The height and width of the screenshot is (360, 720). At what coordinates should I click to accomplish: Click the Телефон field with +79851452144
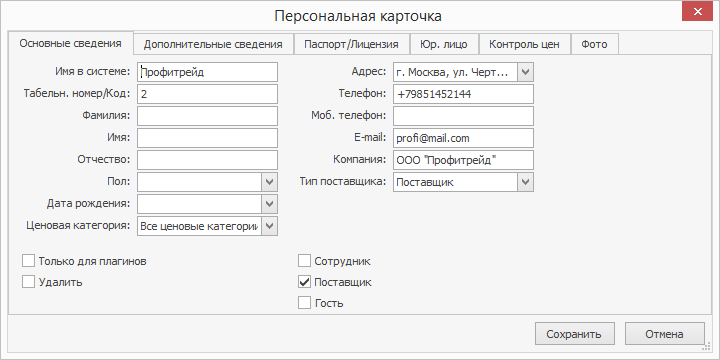tap(463, 94)
